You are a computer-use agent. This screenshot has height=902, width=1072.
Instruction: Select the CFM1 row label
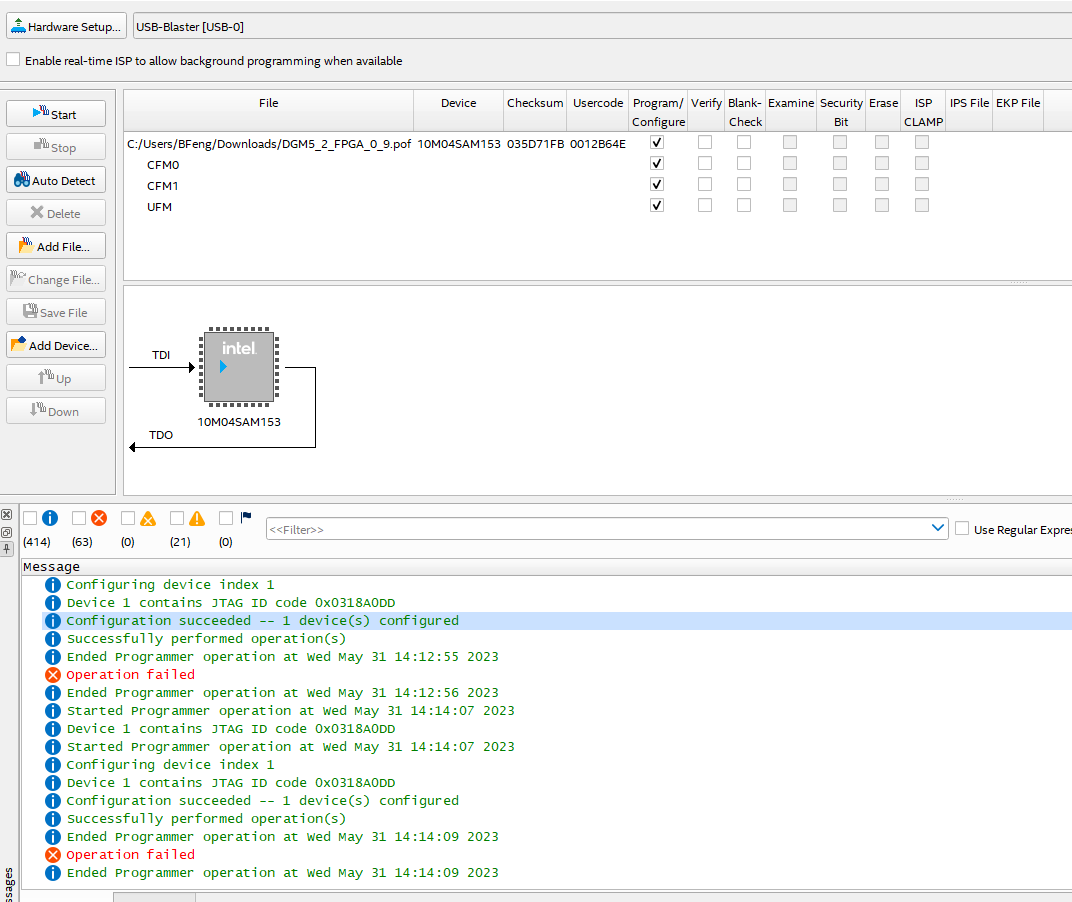(x=163, y=186)
